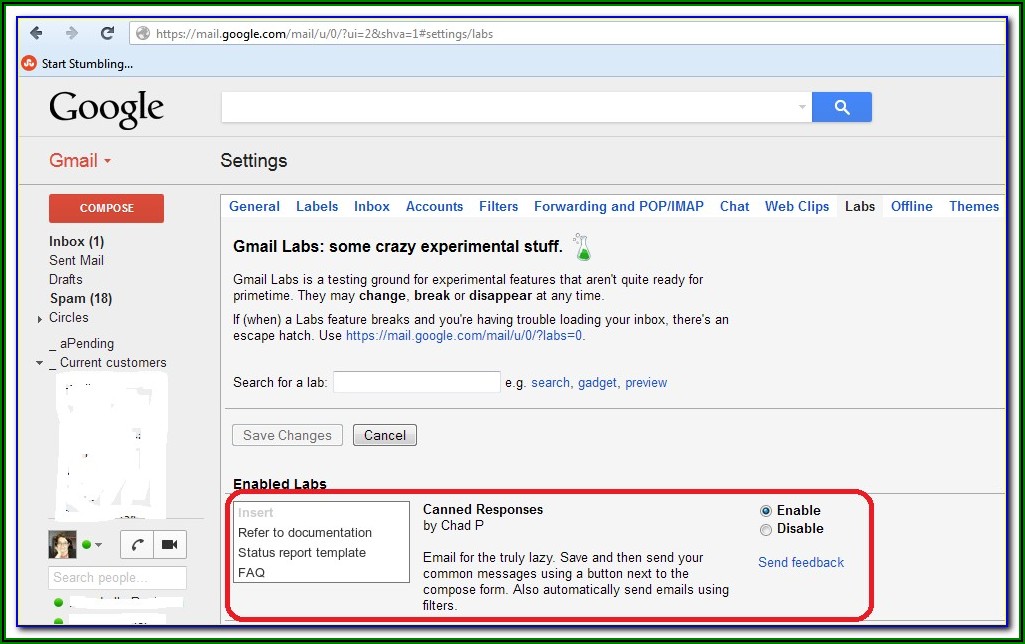
Task: Open the StumbleUpon bookmark icon
Action: click(x=29, y=63)
